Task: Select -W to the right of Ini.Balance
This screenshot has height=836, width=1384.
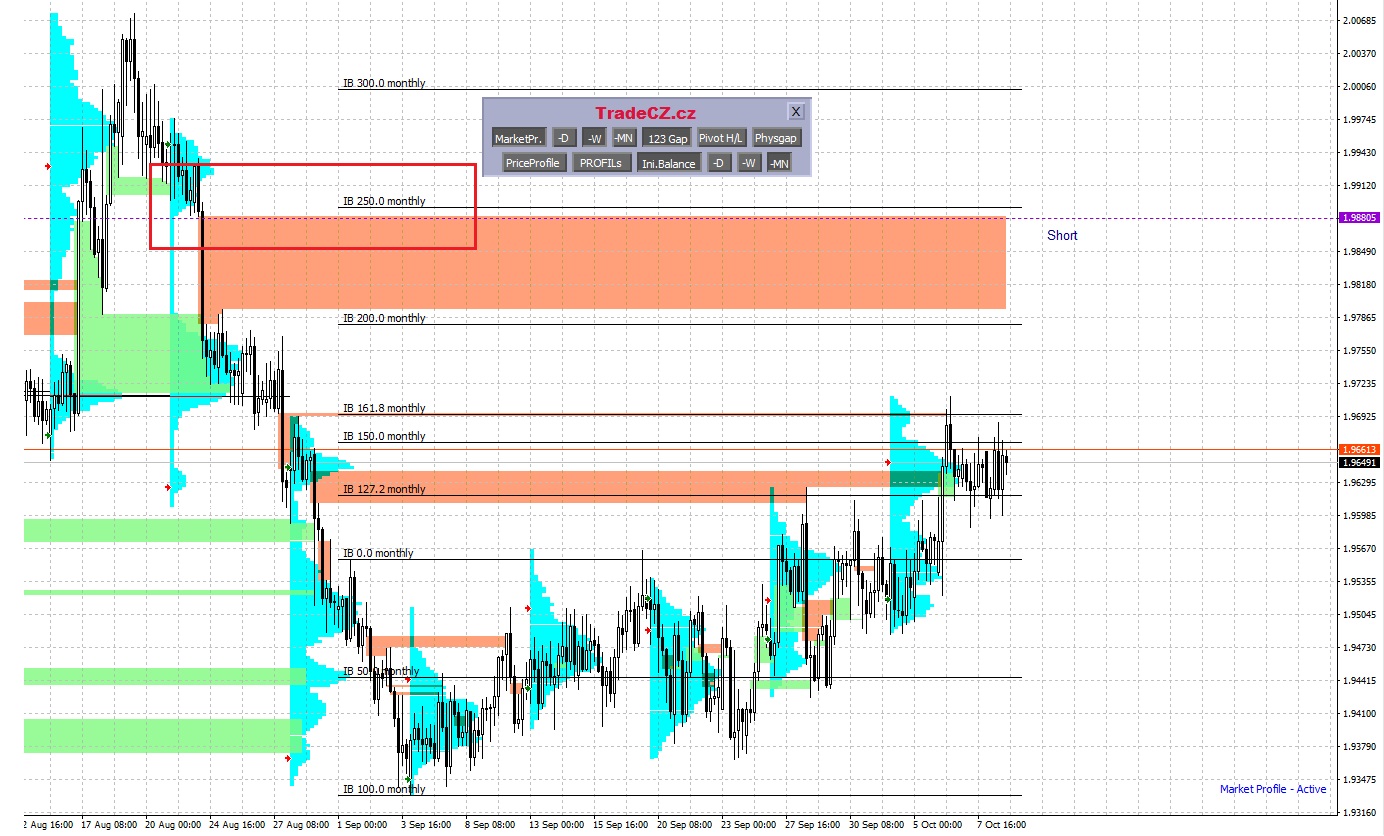Action: (748, 163)
